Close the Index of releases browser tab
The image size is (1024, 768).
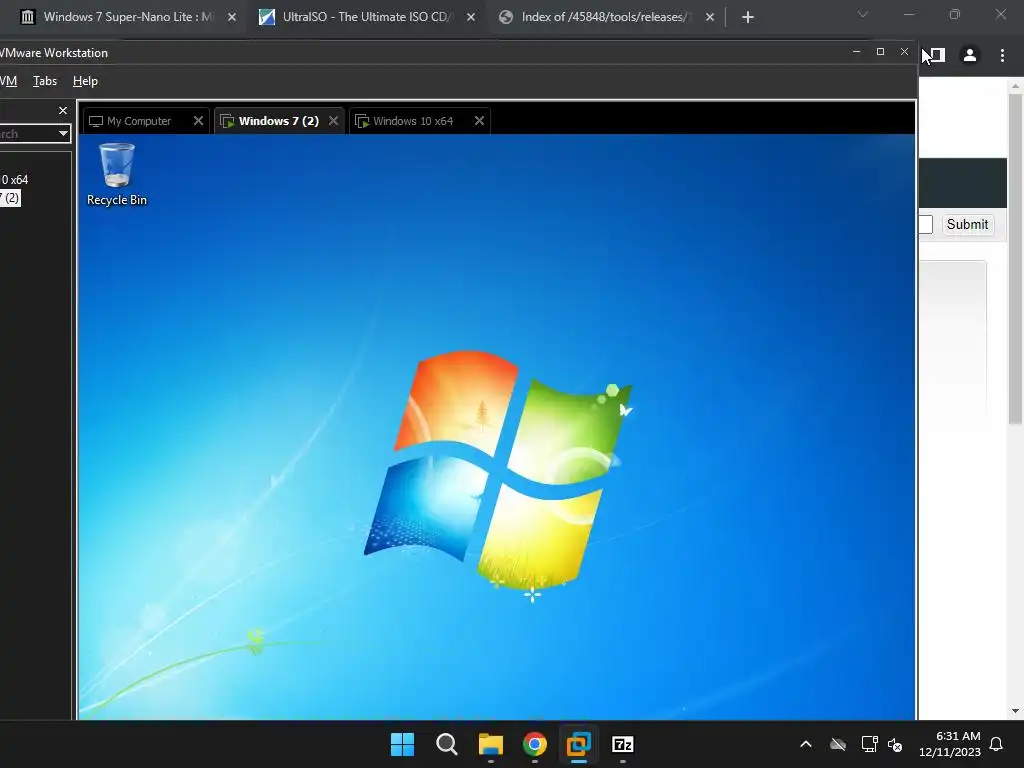coord(710,17)
